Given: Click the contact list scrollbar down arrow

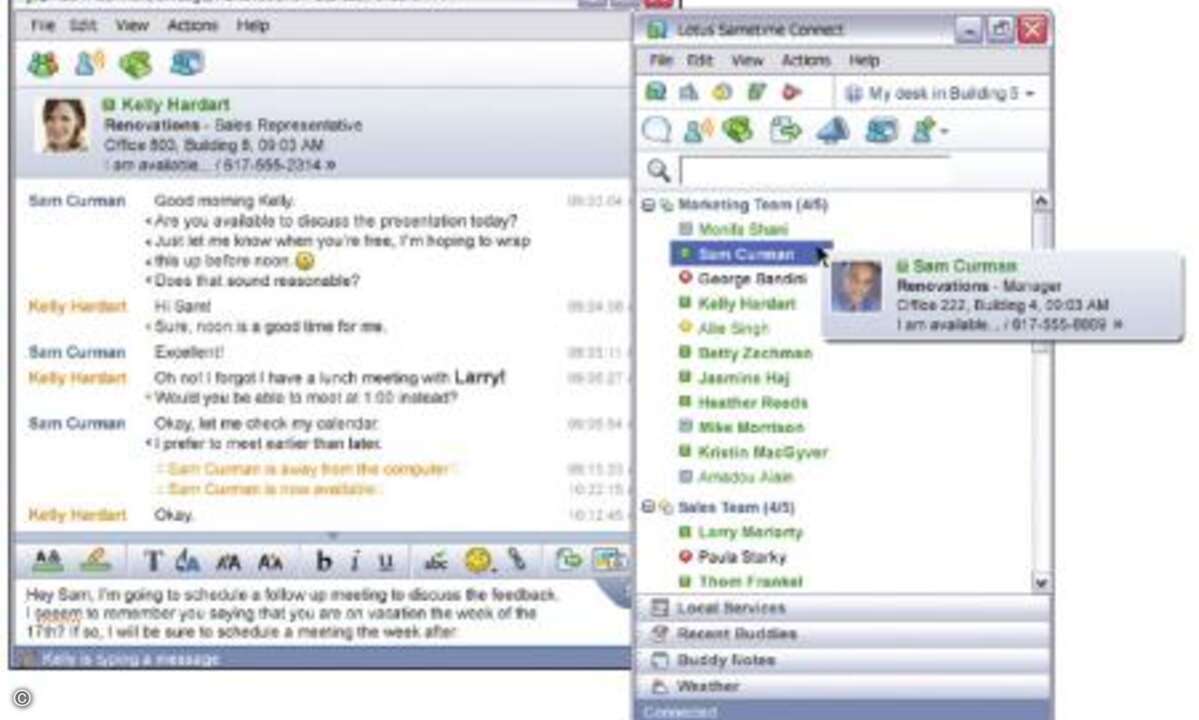Looking at the screenshot, I should pyautogui.click(x=1041, y=582).
